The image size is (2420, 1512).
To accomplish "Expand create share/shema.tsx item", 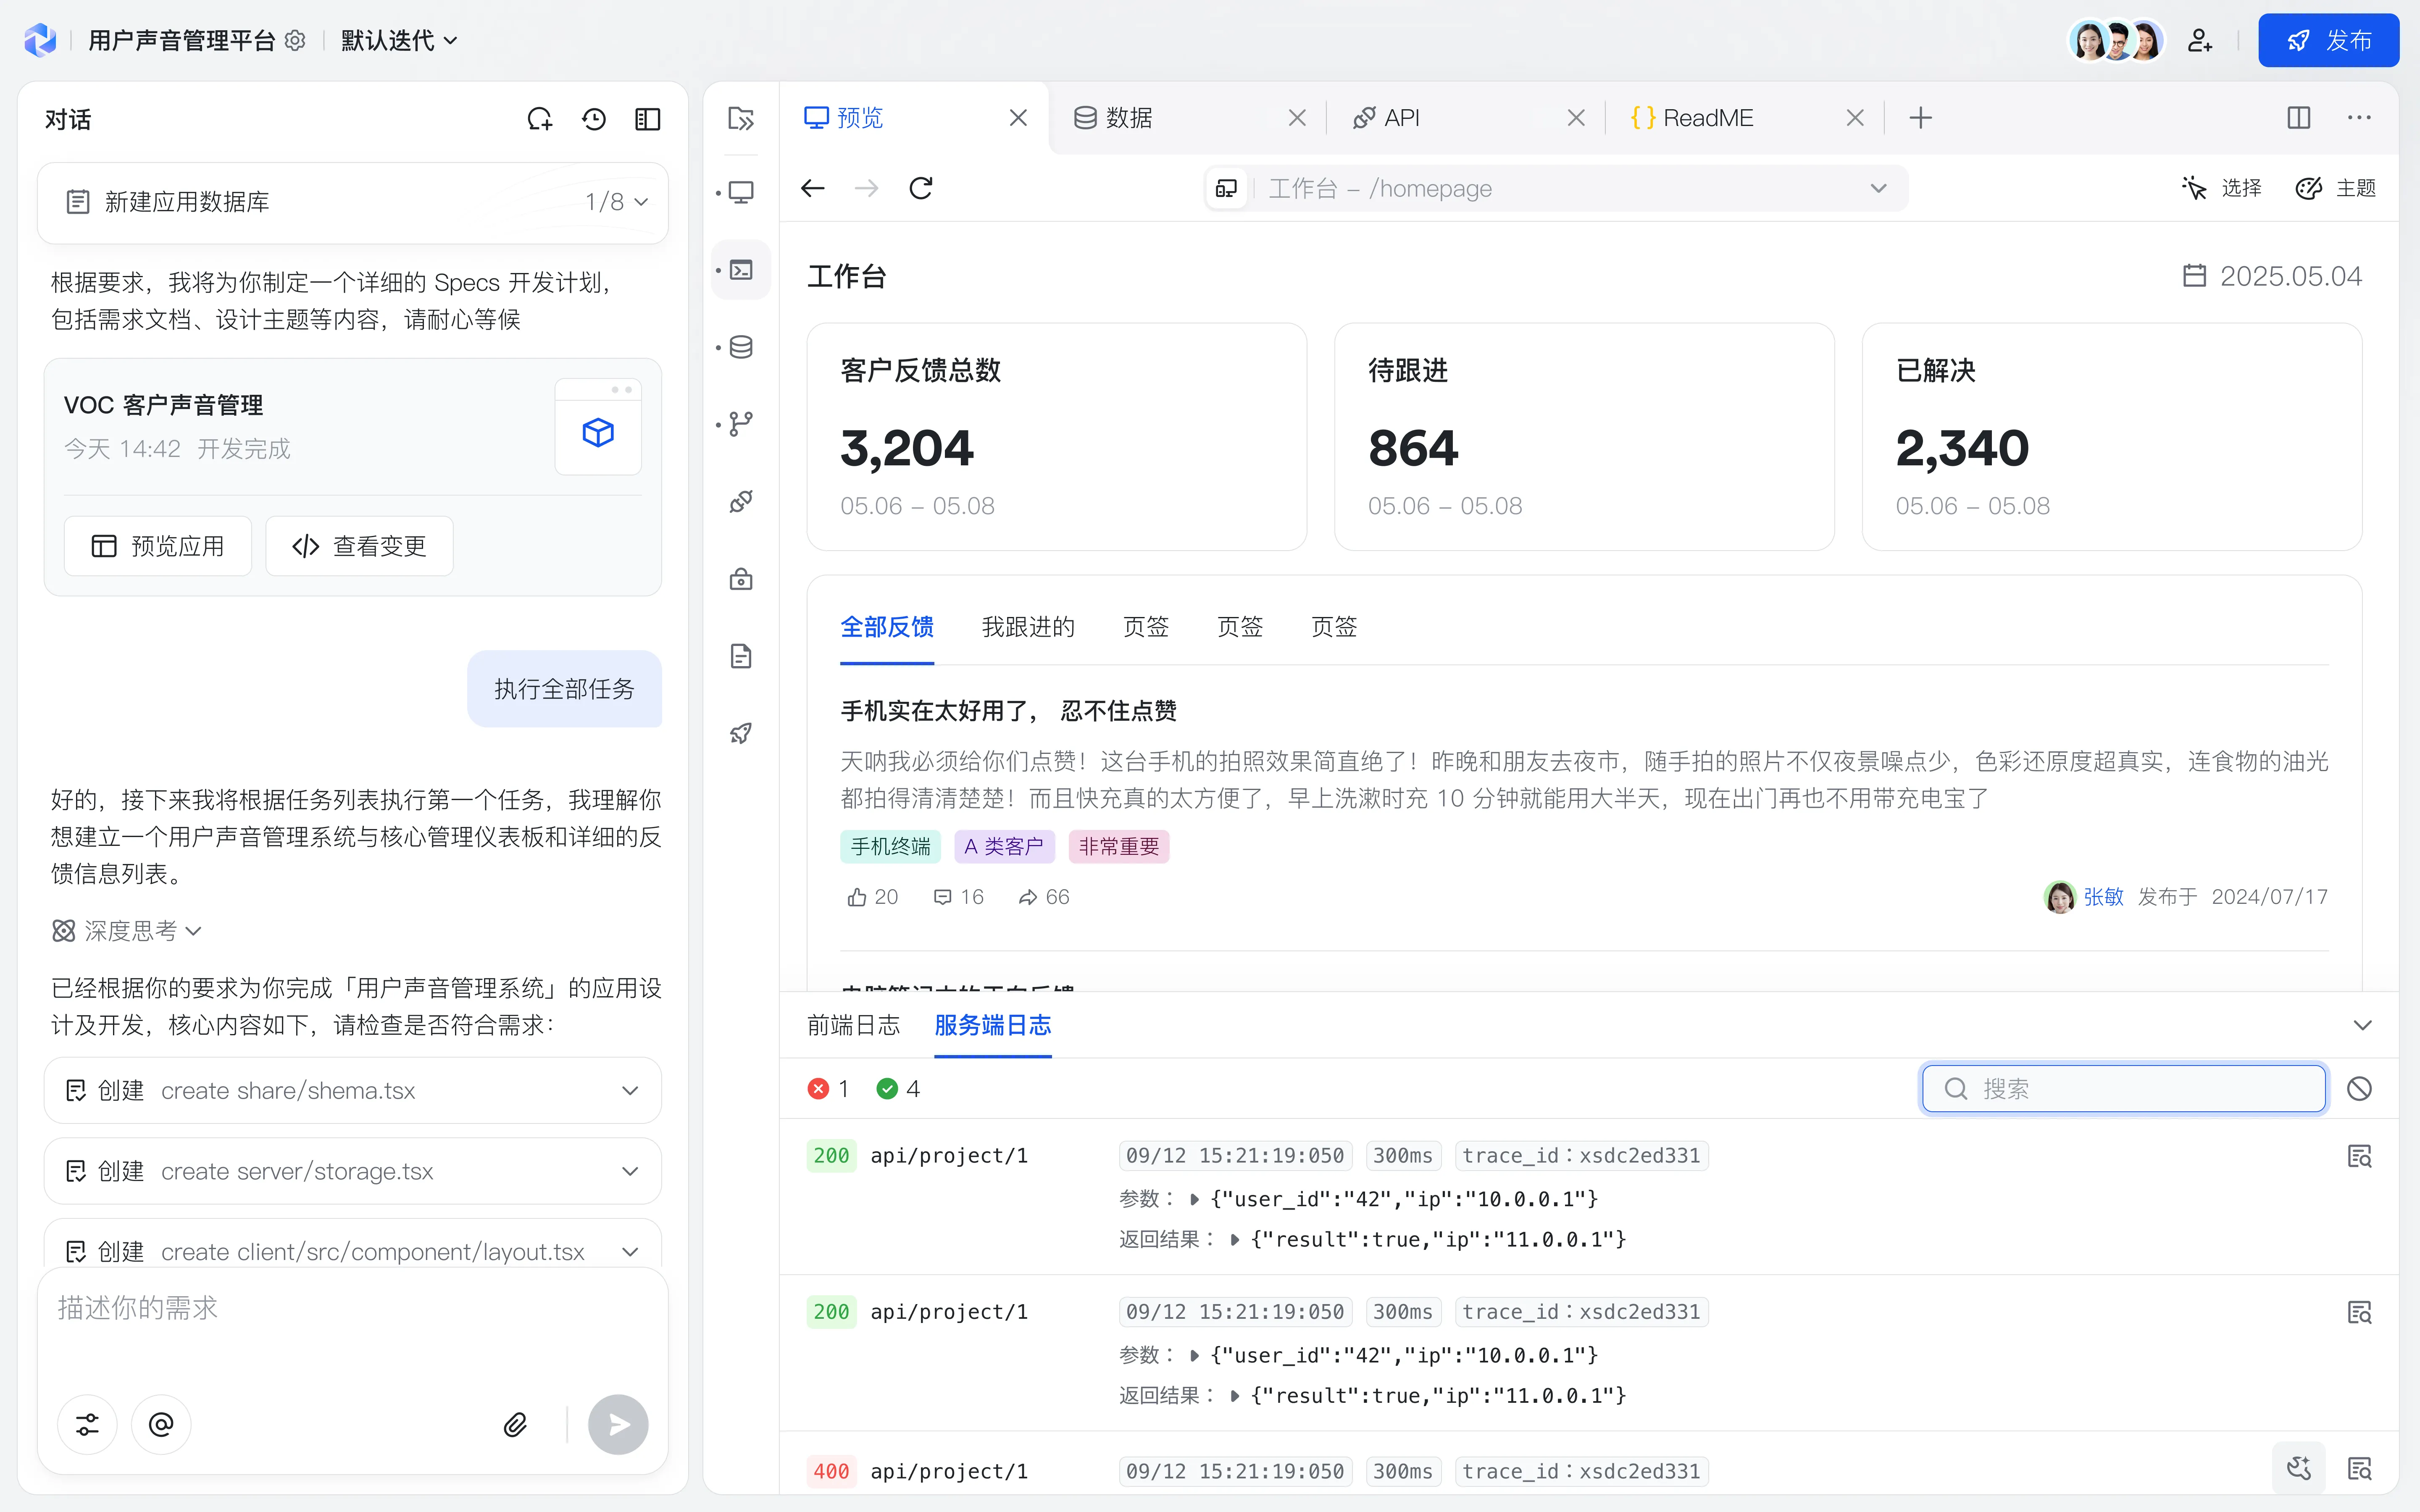I will pos(353,1090).
